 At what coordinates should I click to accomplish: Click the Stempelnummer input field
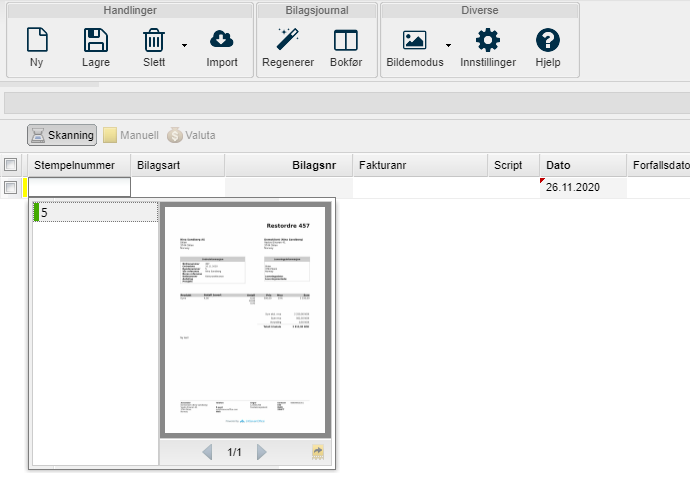click(x=80, y=187)
